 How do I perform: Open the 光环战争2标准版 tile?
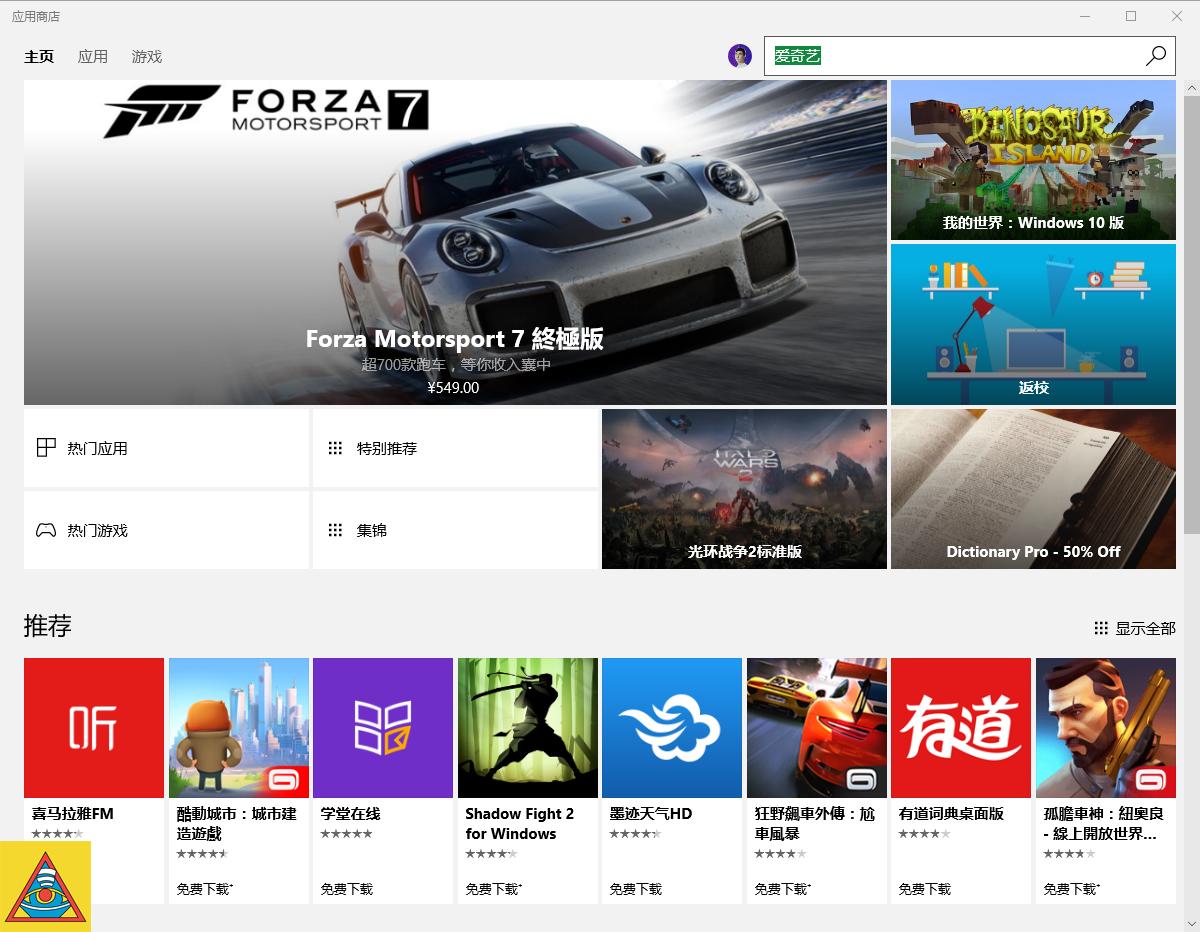744,489
